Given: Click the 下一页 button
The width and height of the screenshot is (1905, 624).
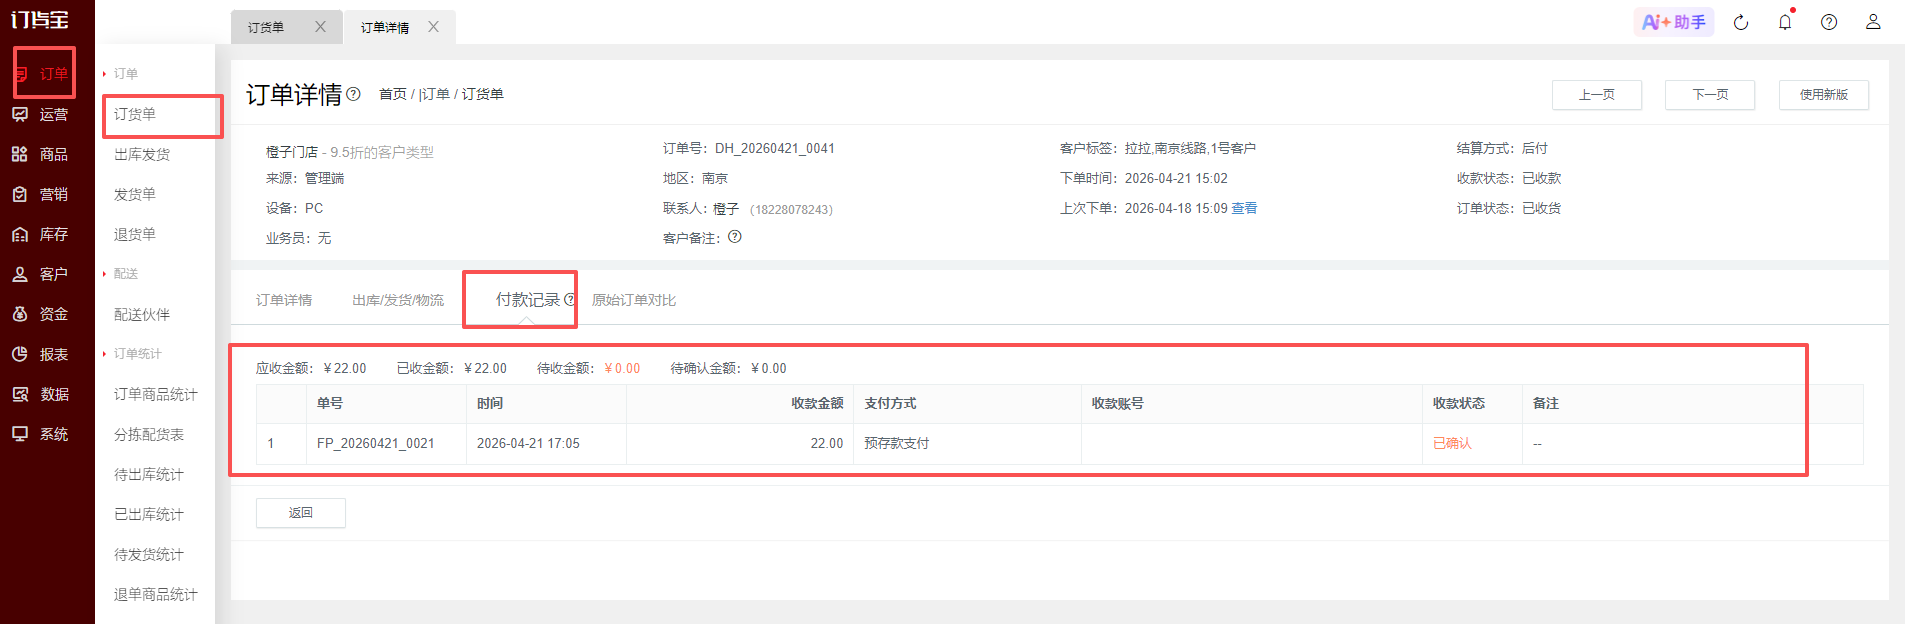Looking at the screenshot, I should 1710,95.
